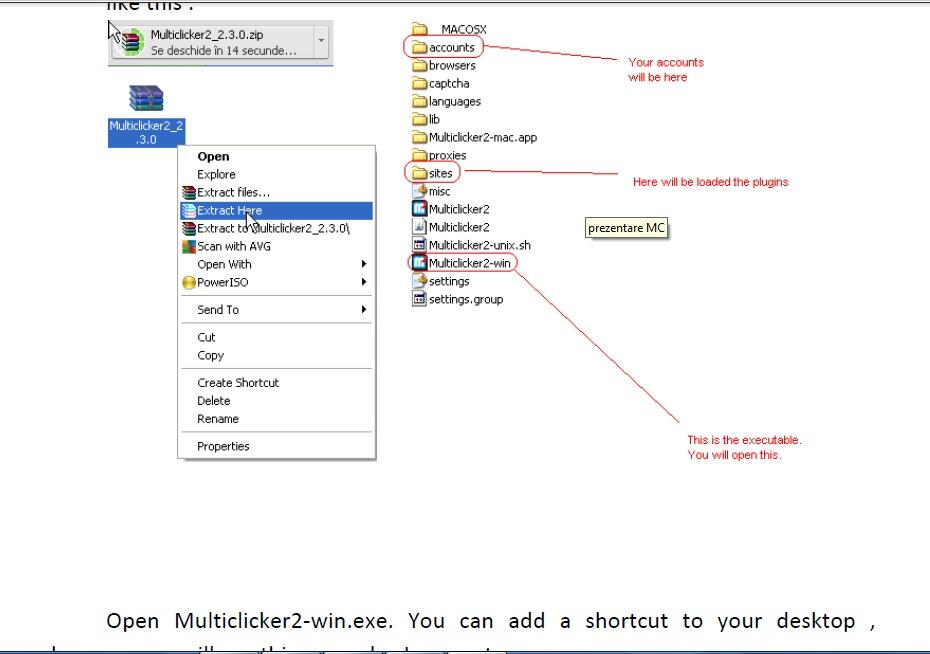This screenshot has height=654, width=930.
Task: Click the AVG icon in menu
Action: [x=189, y=246]
